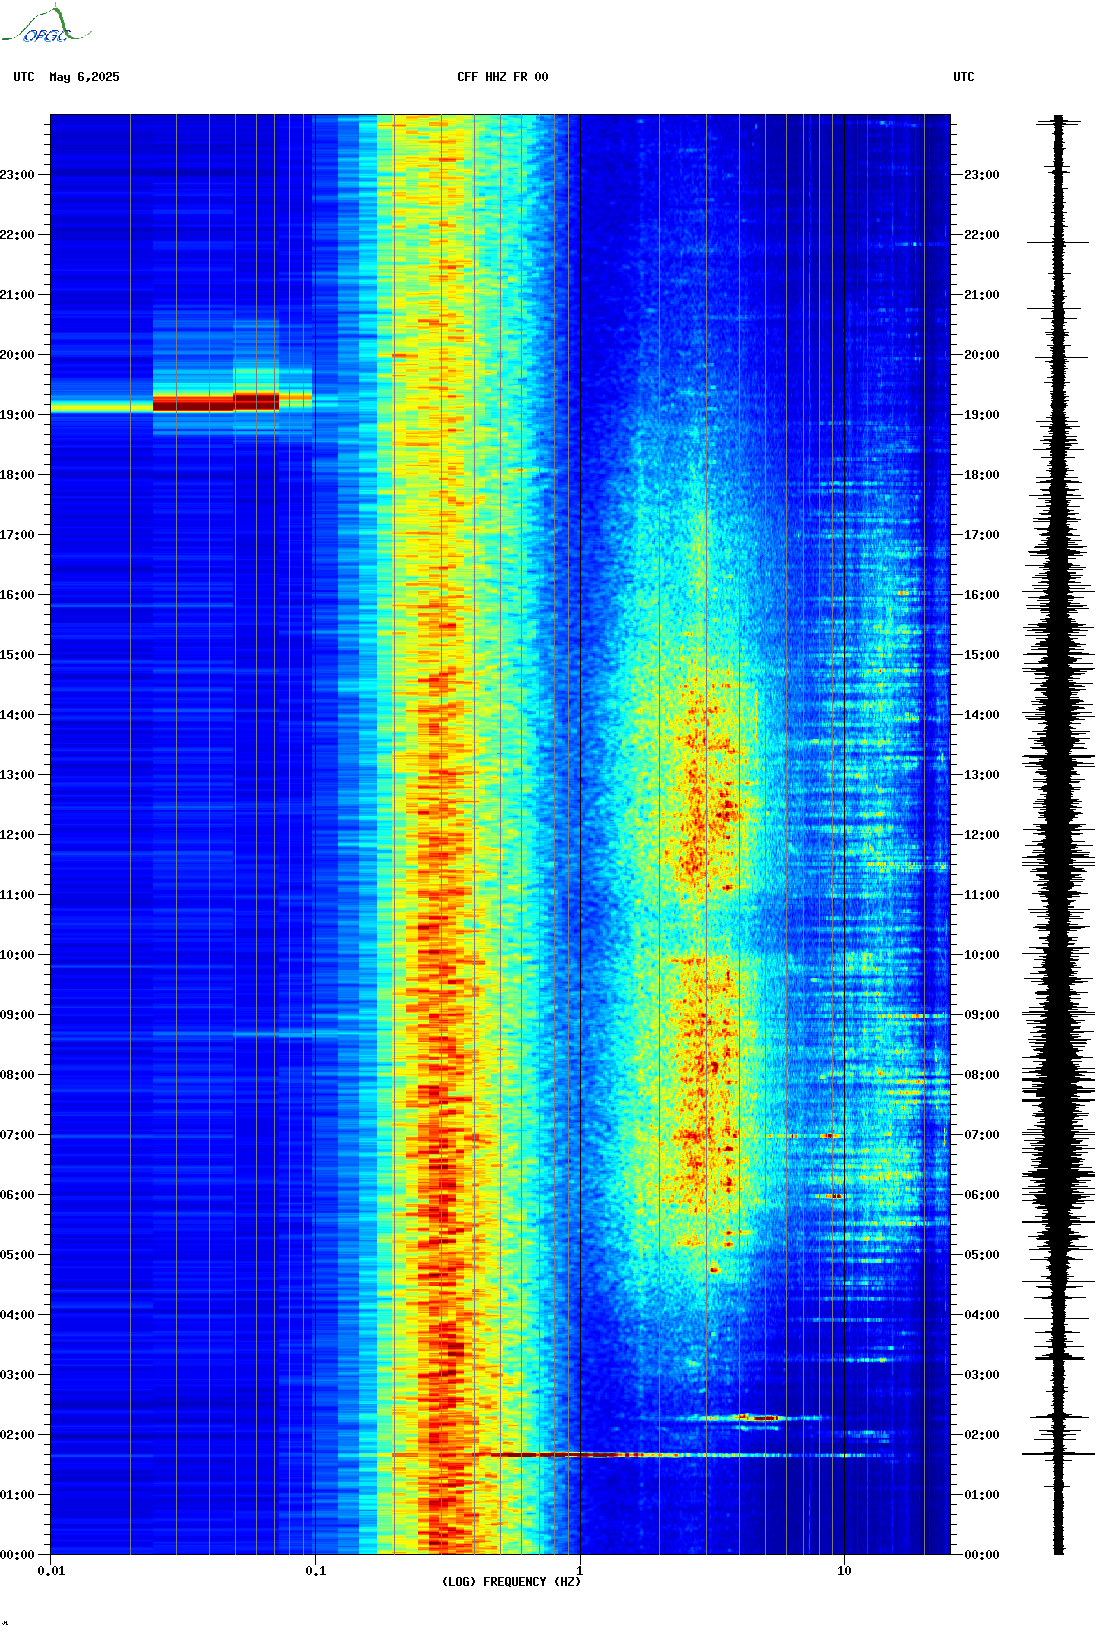Screen dimensions: 1102x1634
Task: Click the 22:00 label on the right time axis
Action: [981, 235]
